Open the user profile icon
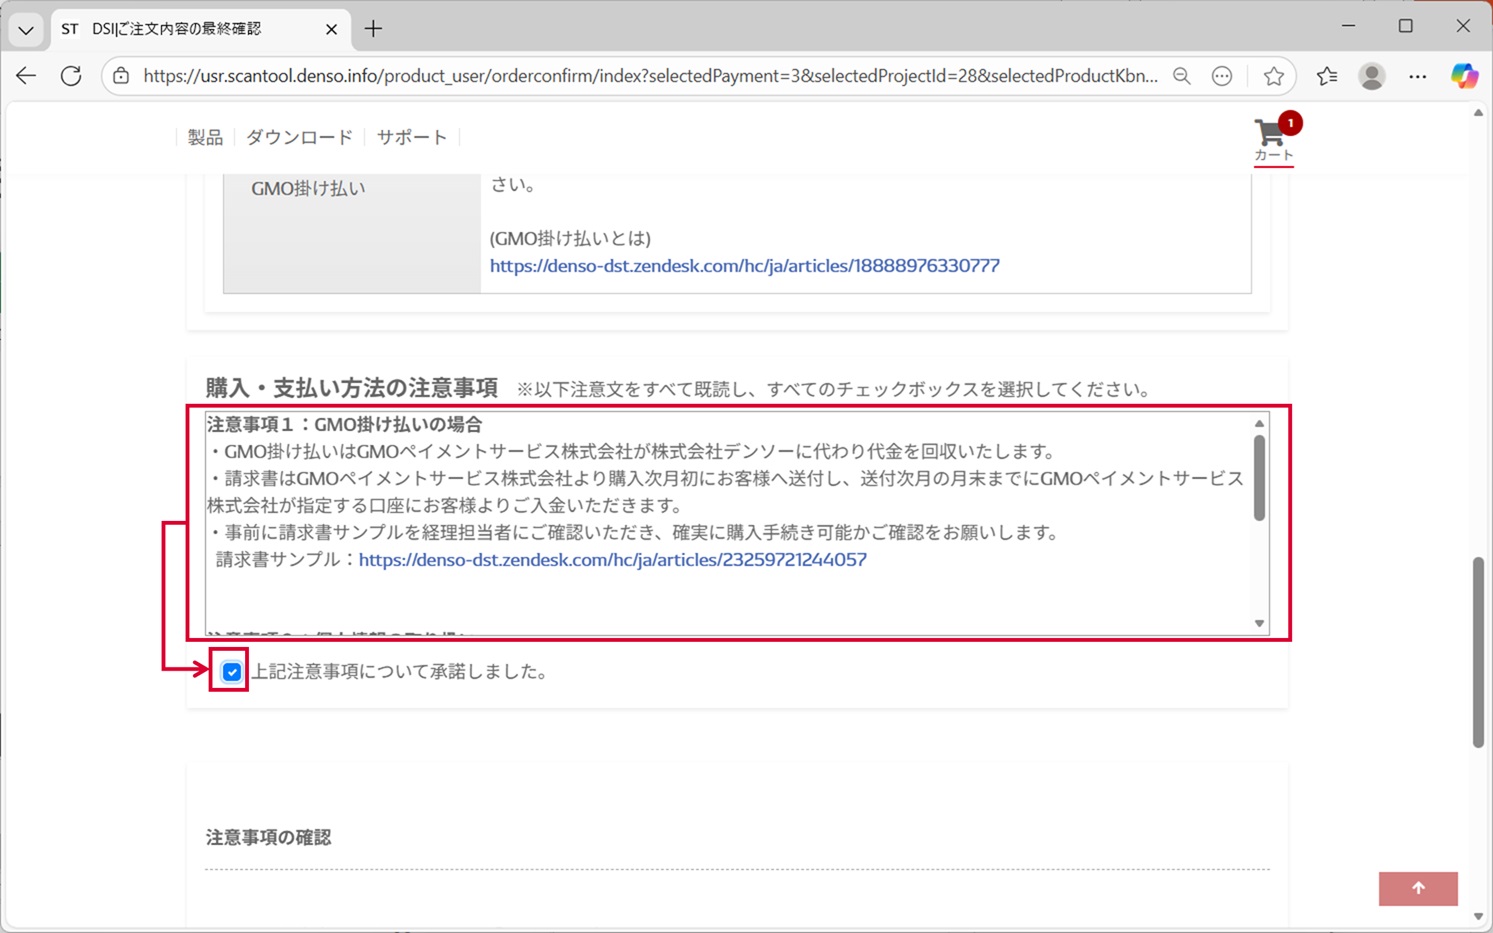This screenshot has width=1493, height=933. point(1371,76)
